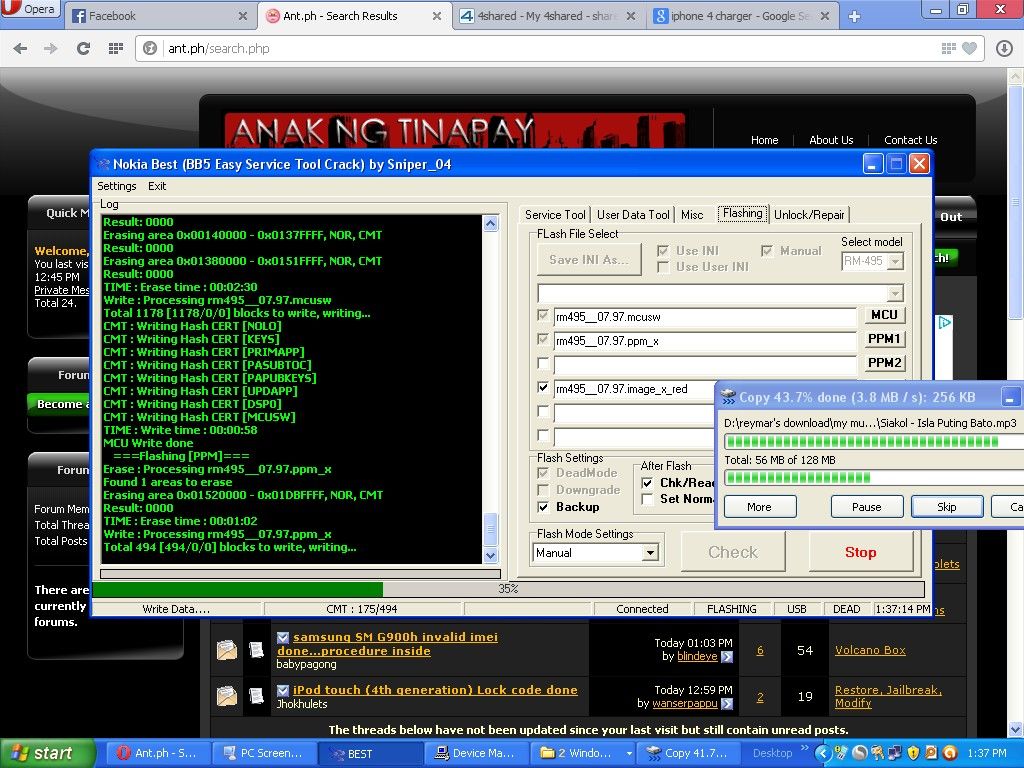The width and height of the screenshot is (1024, 768).
Task: Switch to the Unlock/Repair tab
Action: click(809, 215)
